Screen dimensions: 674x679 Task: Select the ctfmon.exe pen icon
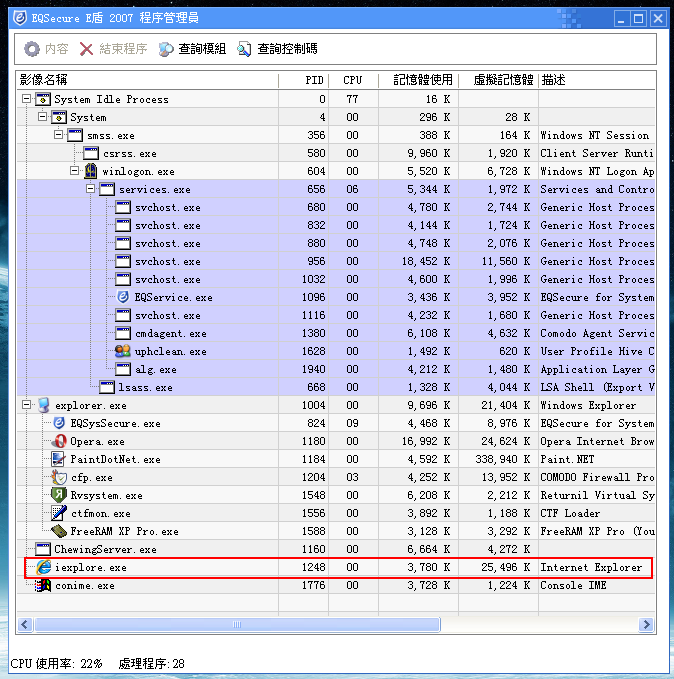tap(59, 513)
